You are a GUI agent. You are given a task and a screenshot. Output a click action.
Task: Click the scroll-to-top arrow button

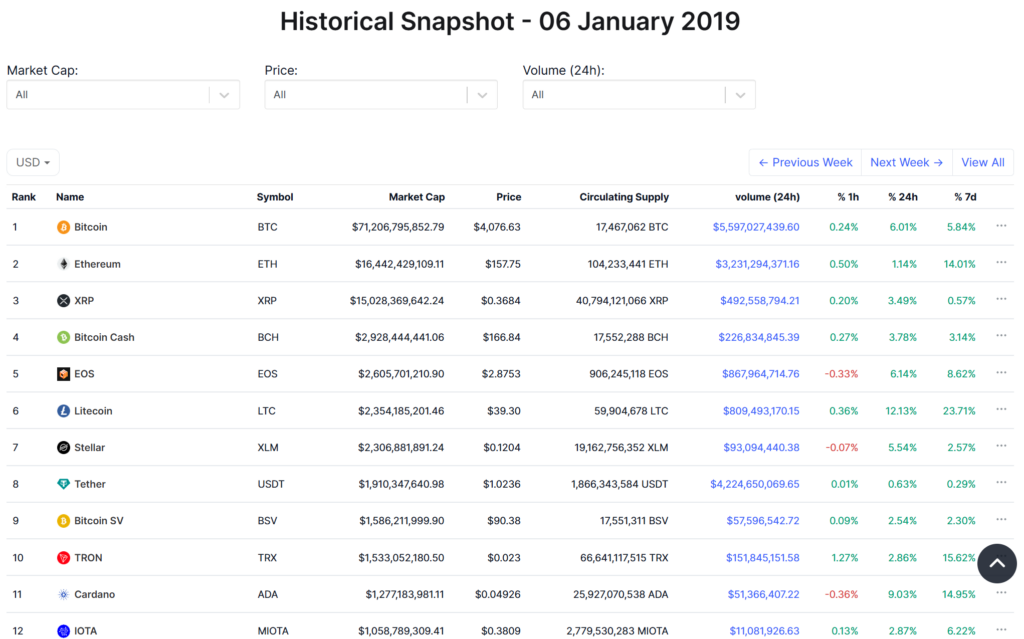click(997, 564)
